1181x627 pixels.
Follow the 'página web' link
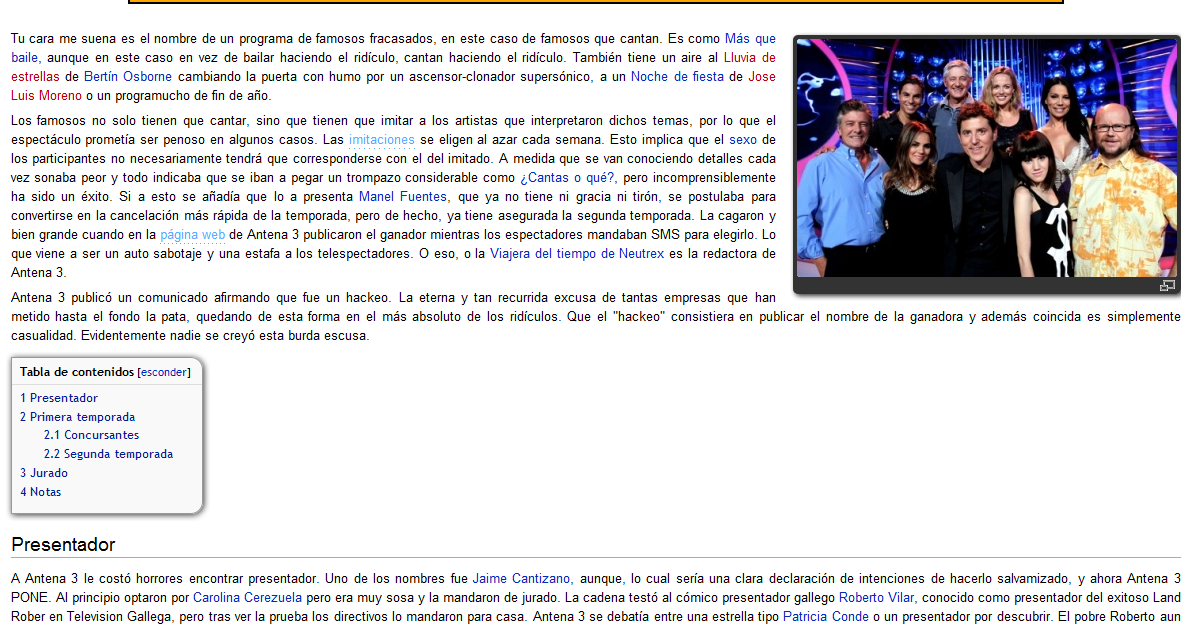tap(192, 235)
